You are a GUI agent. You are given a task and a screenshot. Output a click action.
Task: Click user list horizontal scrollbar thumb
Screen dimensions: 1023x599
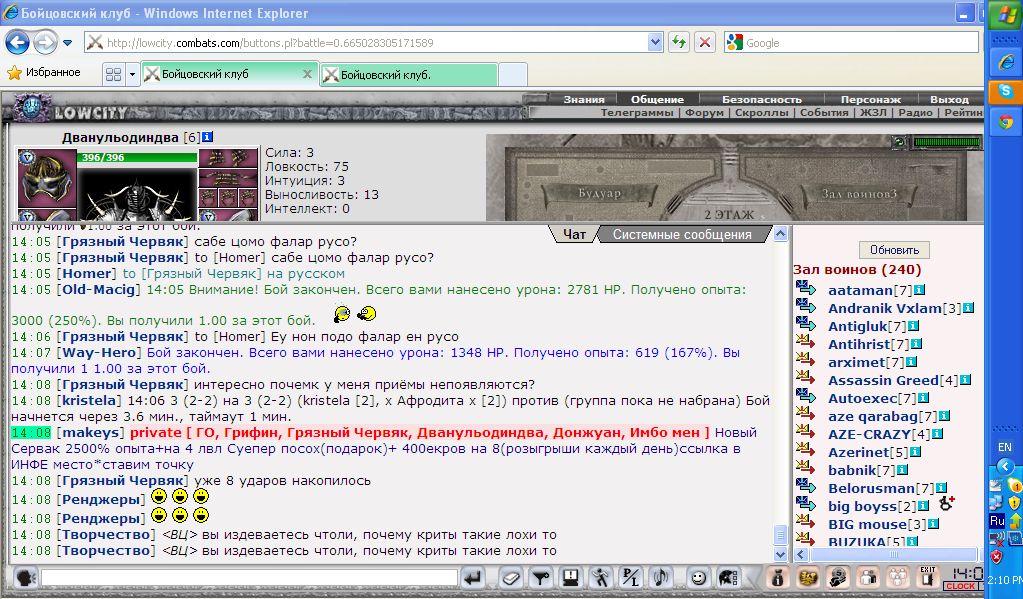coord(894,555)
